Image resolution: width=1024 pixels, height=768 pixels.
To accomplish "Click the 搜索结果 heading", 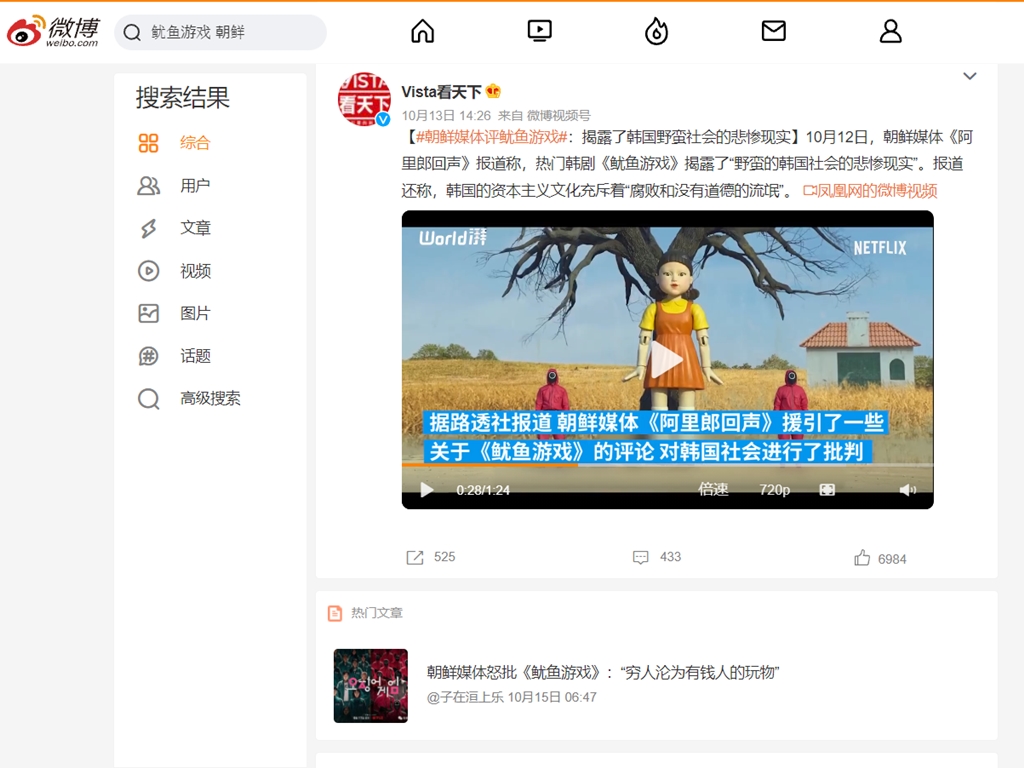I will click(x=183, y=98).
